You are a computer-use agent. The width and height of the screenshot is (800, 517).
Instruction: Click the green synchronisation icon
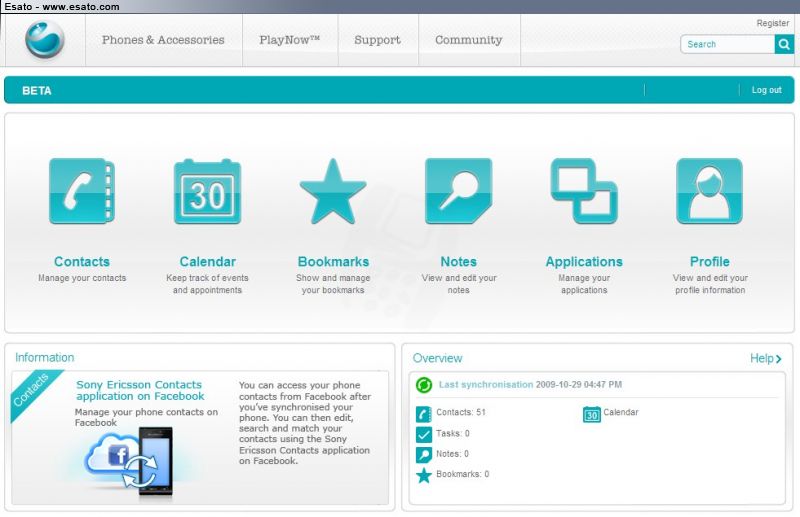423,385
